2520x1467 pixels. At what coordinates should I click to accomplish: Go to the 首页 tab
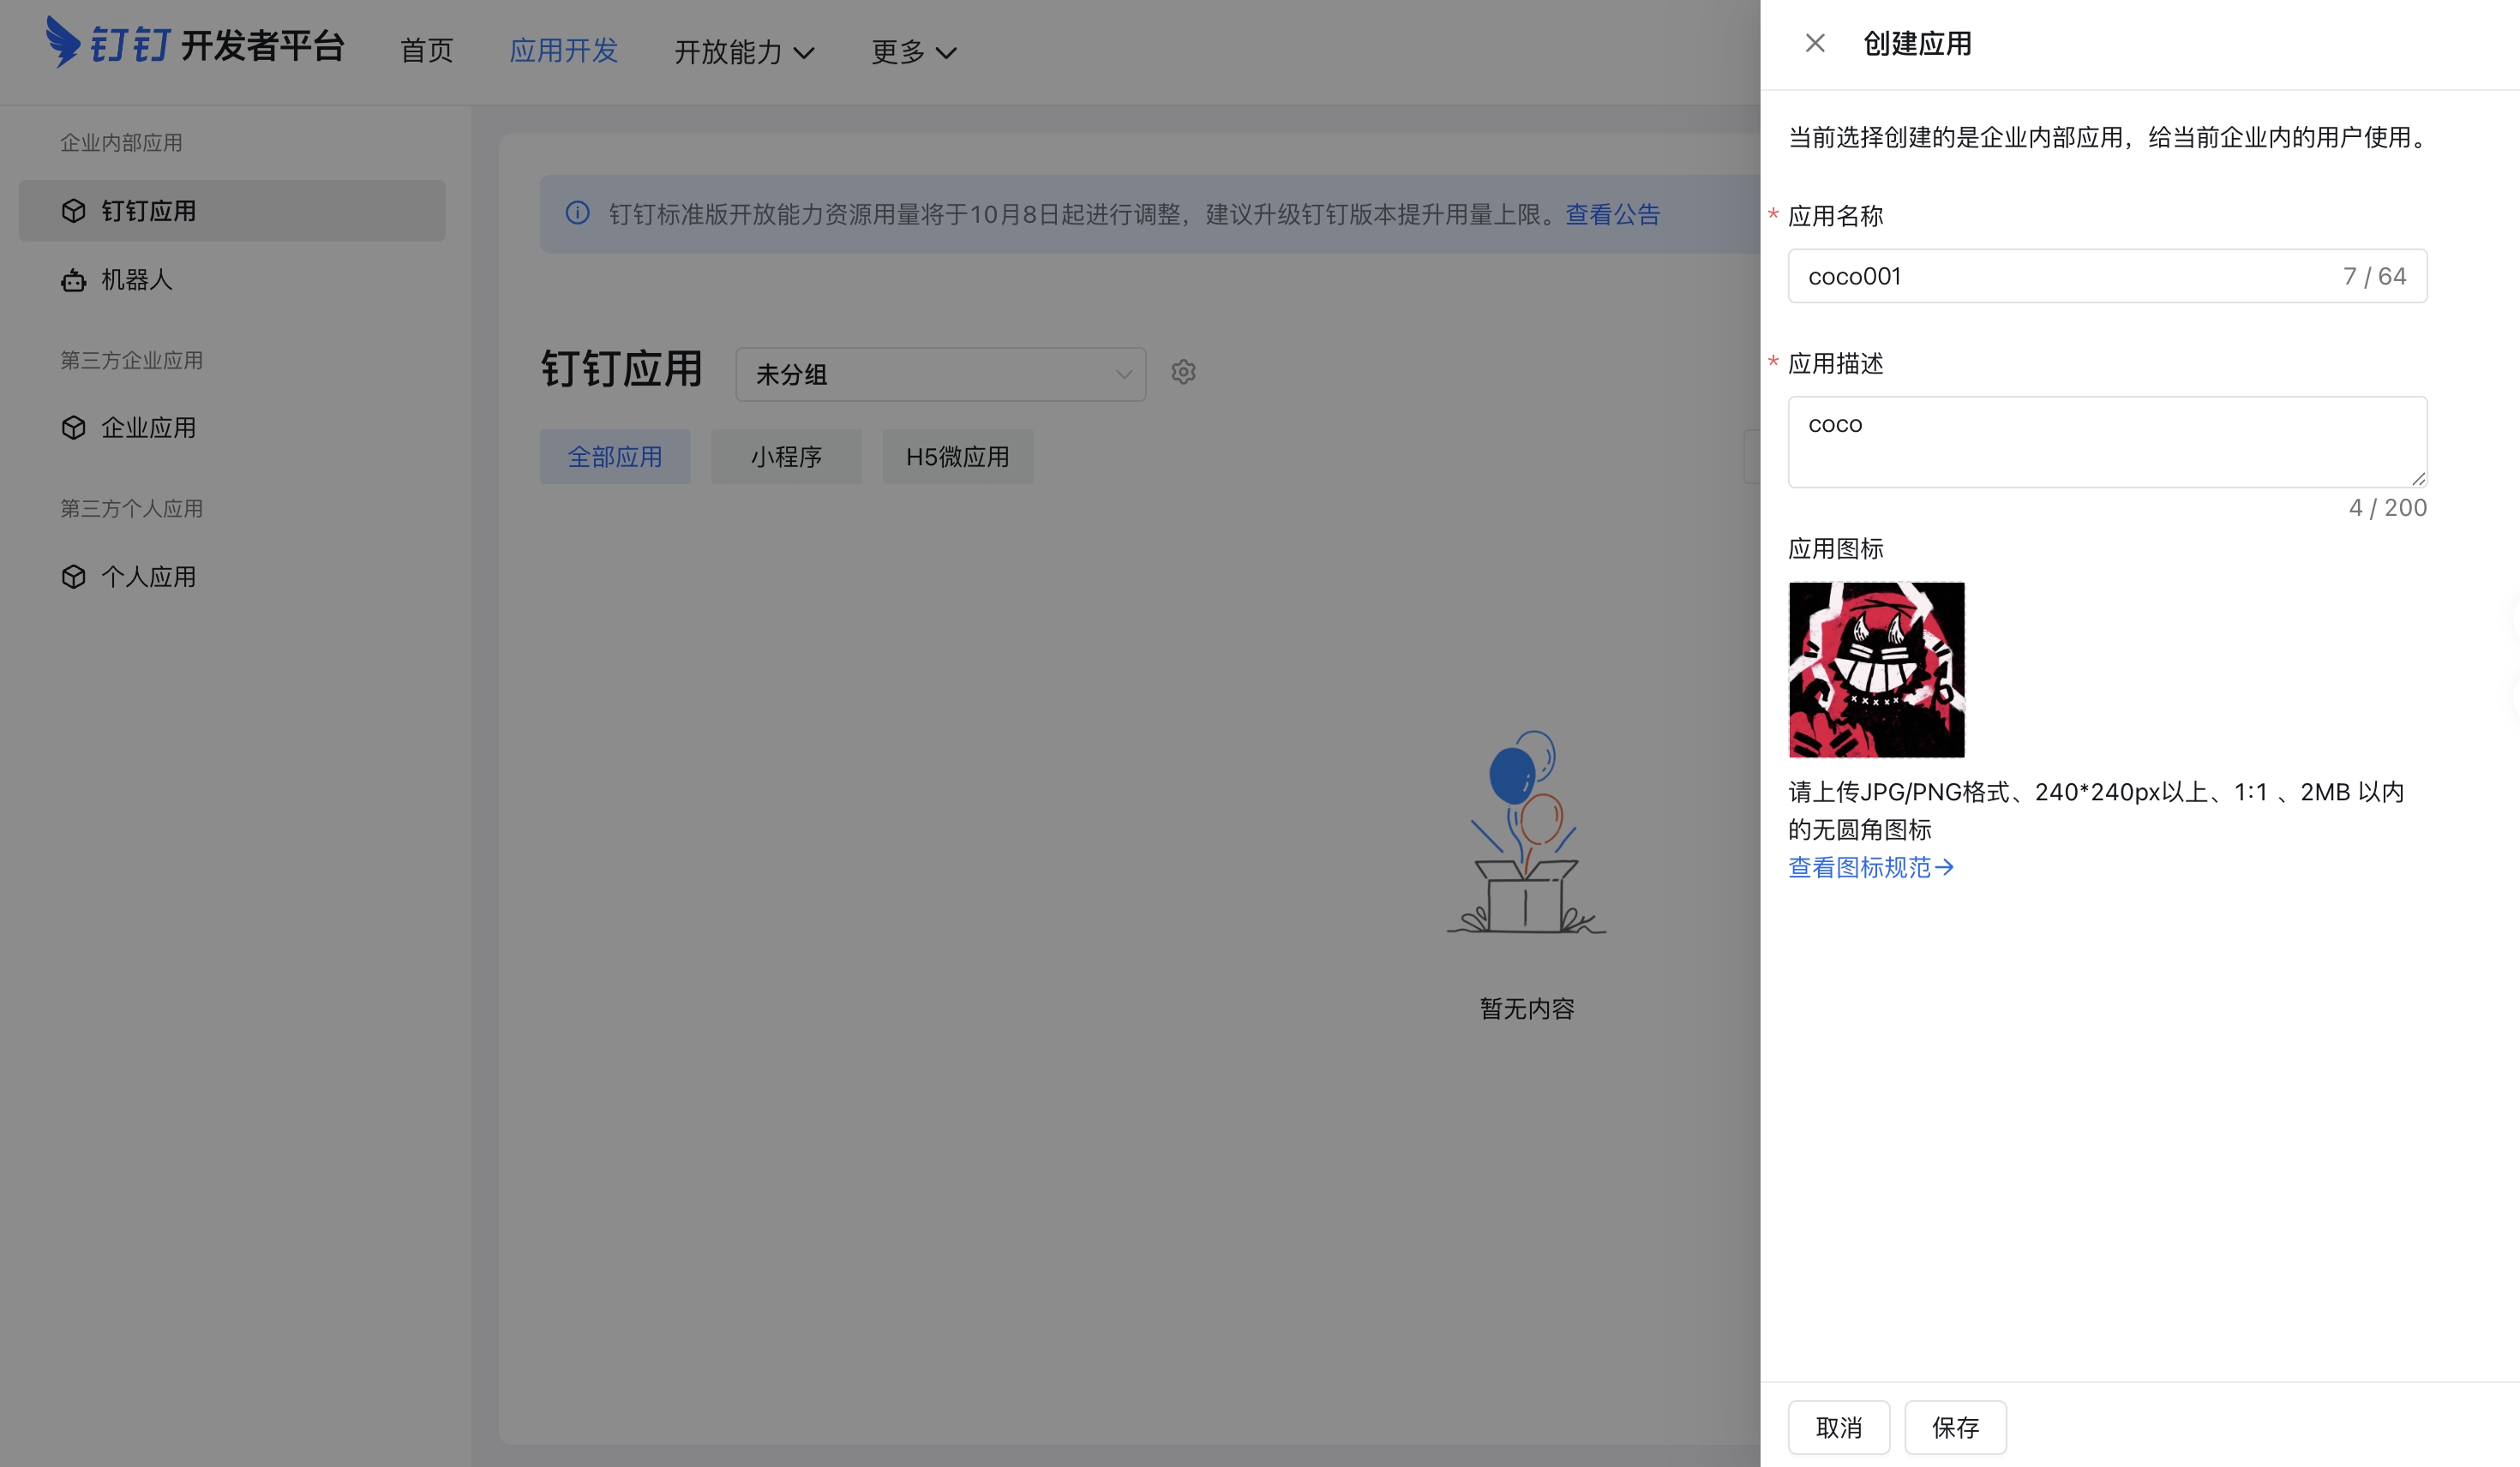point(426,50)
